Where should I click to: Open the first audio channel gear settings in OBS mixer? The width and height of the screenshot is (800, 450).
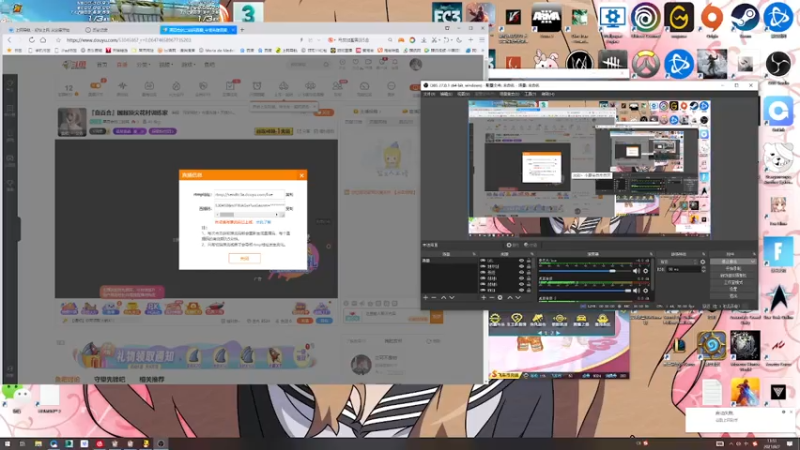[x=645, y=271]
